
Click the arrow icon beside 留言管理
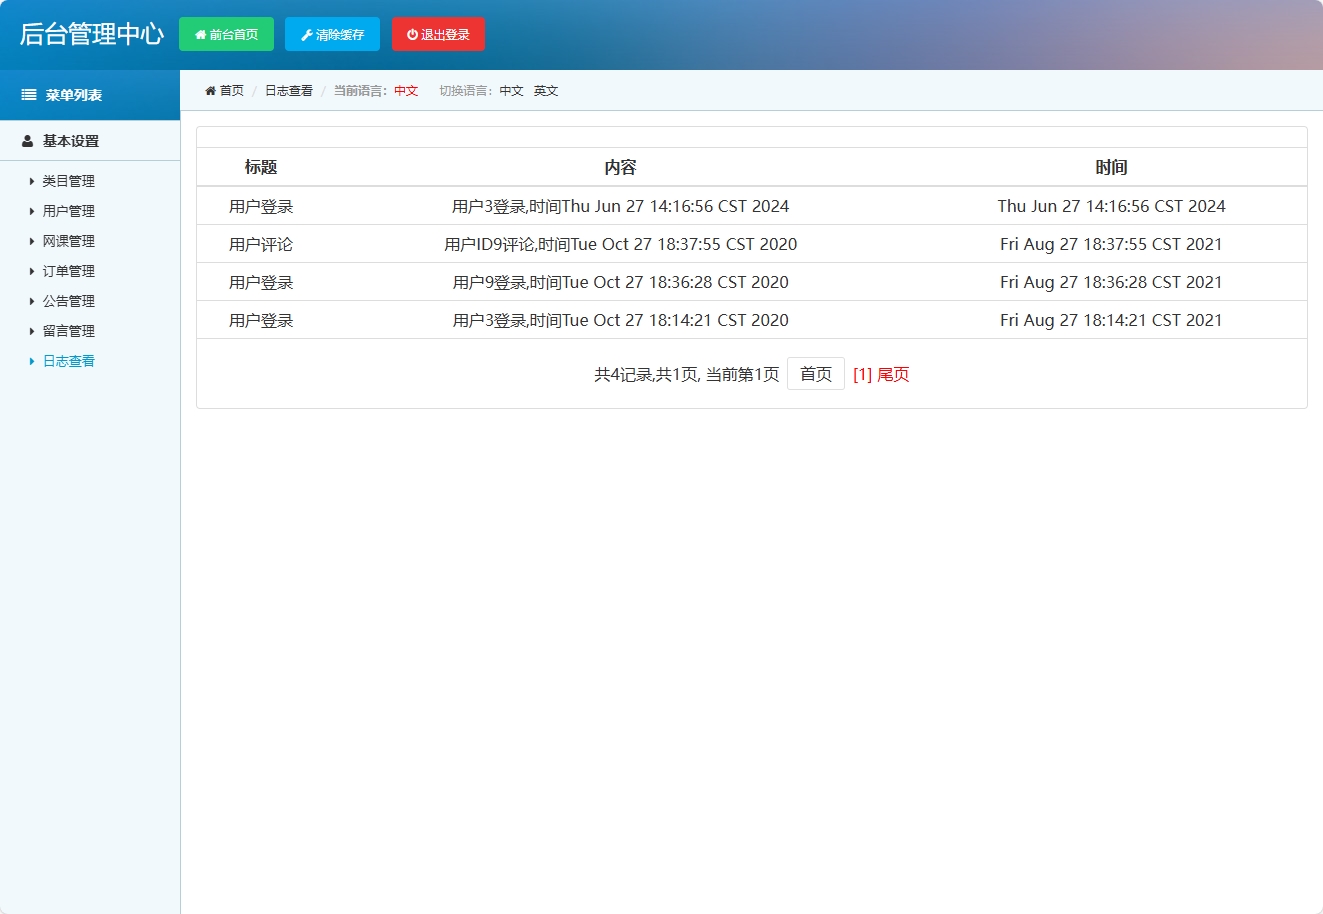(31, 331)
